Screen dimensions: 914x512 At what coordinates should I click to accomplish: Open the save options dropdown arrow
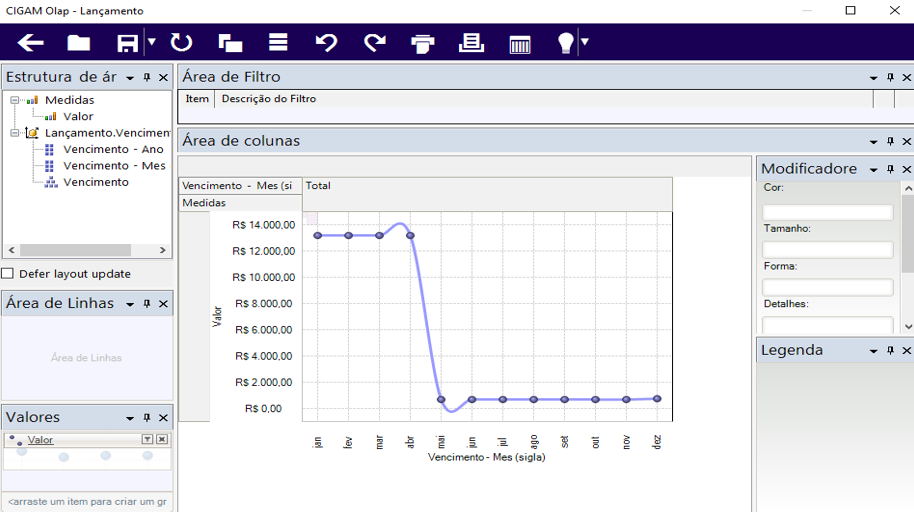coord(152,42)
